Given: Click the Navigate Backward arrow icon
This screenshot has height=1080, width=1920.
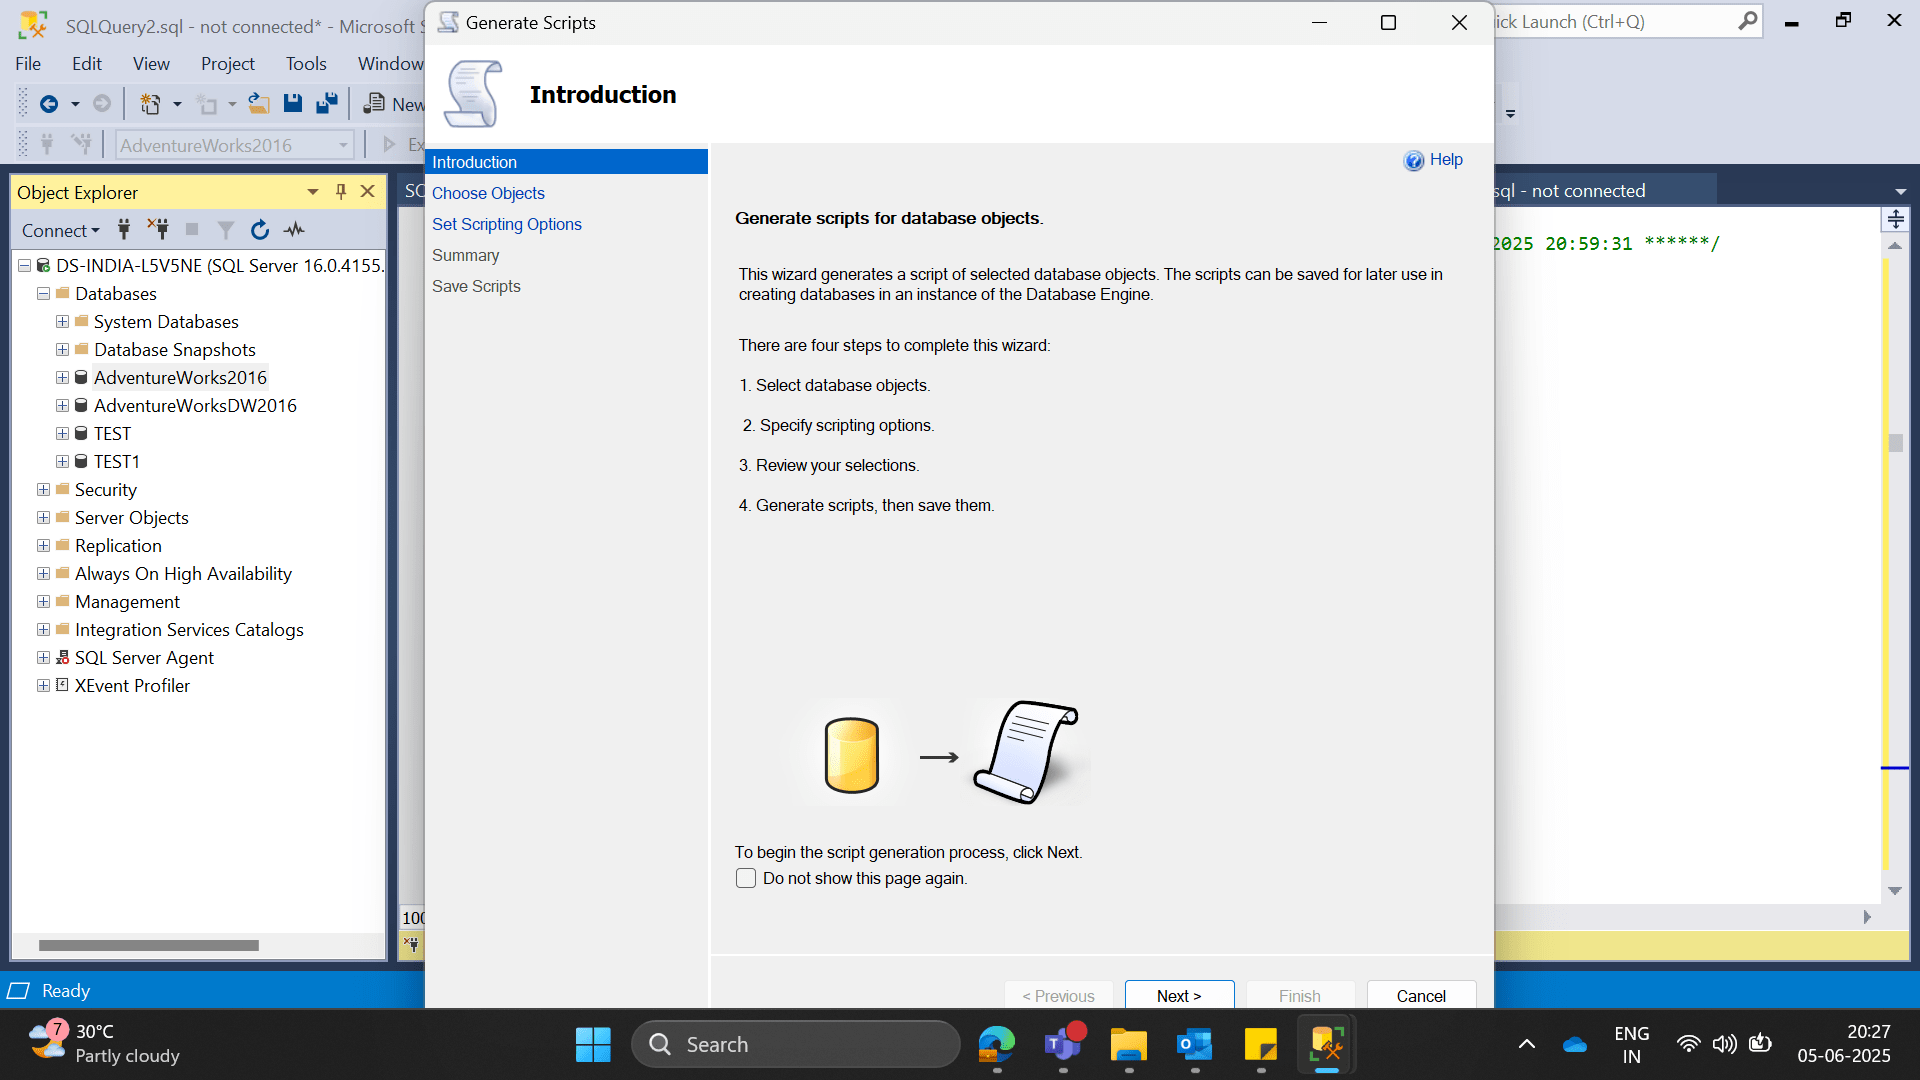Looking at the screenshot, I should point(49,104).
